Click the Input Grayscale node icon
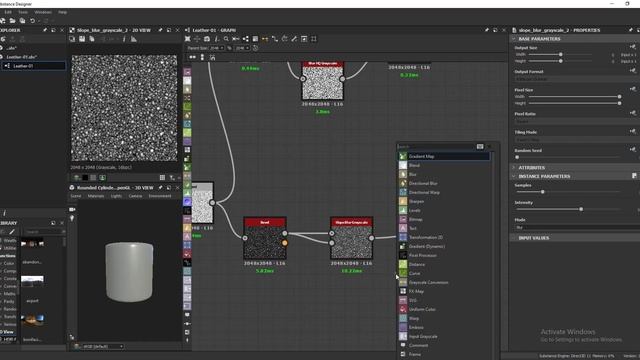 [403, 336]
